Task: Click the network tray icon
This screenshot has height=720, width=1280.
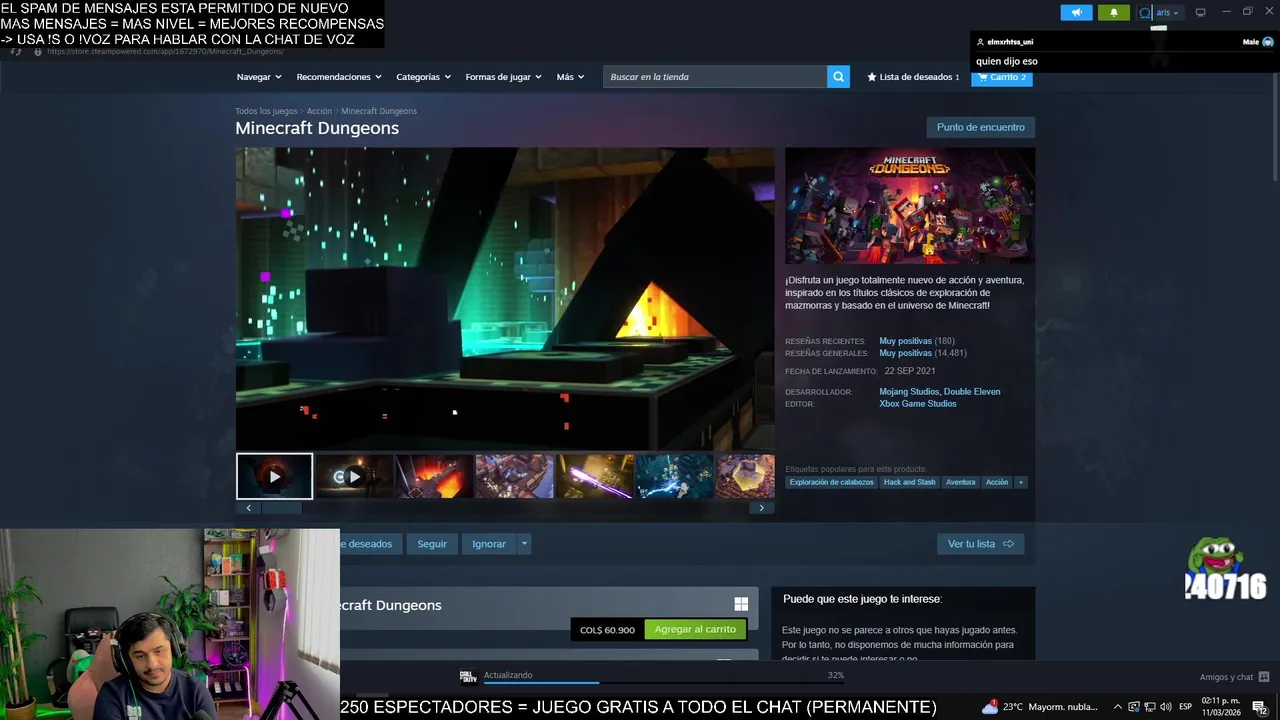Action: coord(1149,707)
